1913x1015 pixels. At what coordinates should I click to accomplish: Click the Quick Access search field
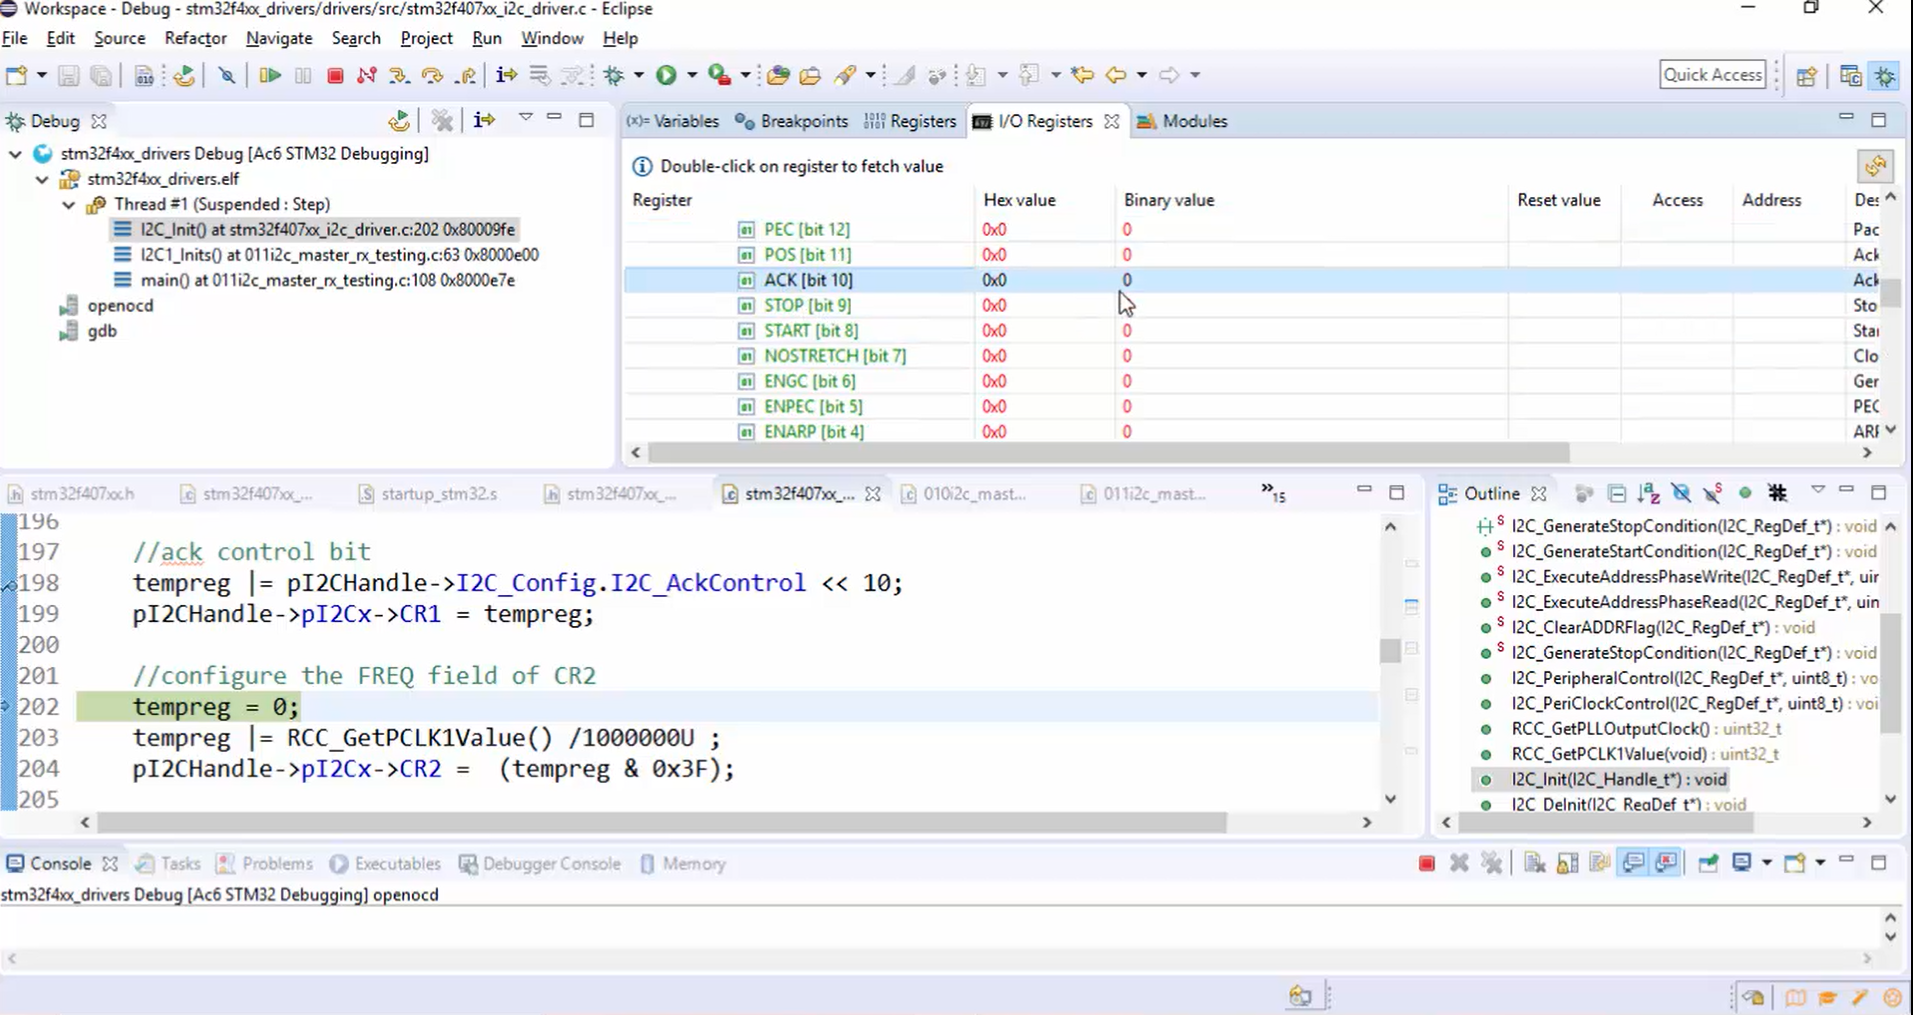tap(1712, 75)
